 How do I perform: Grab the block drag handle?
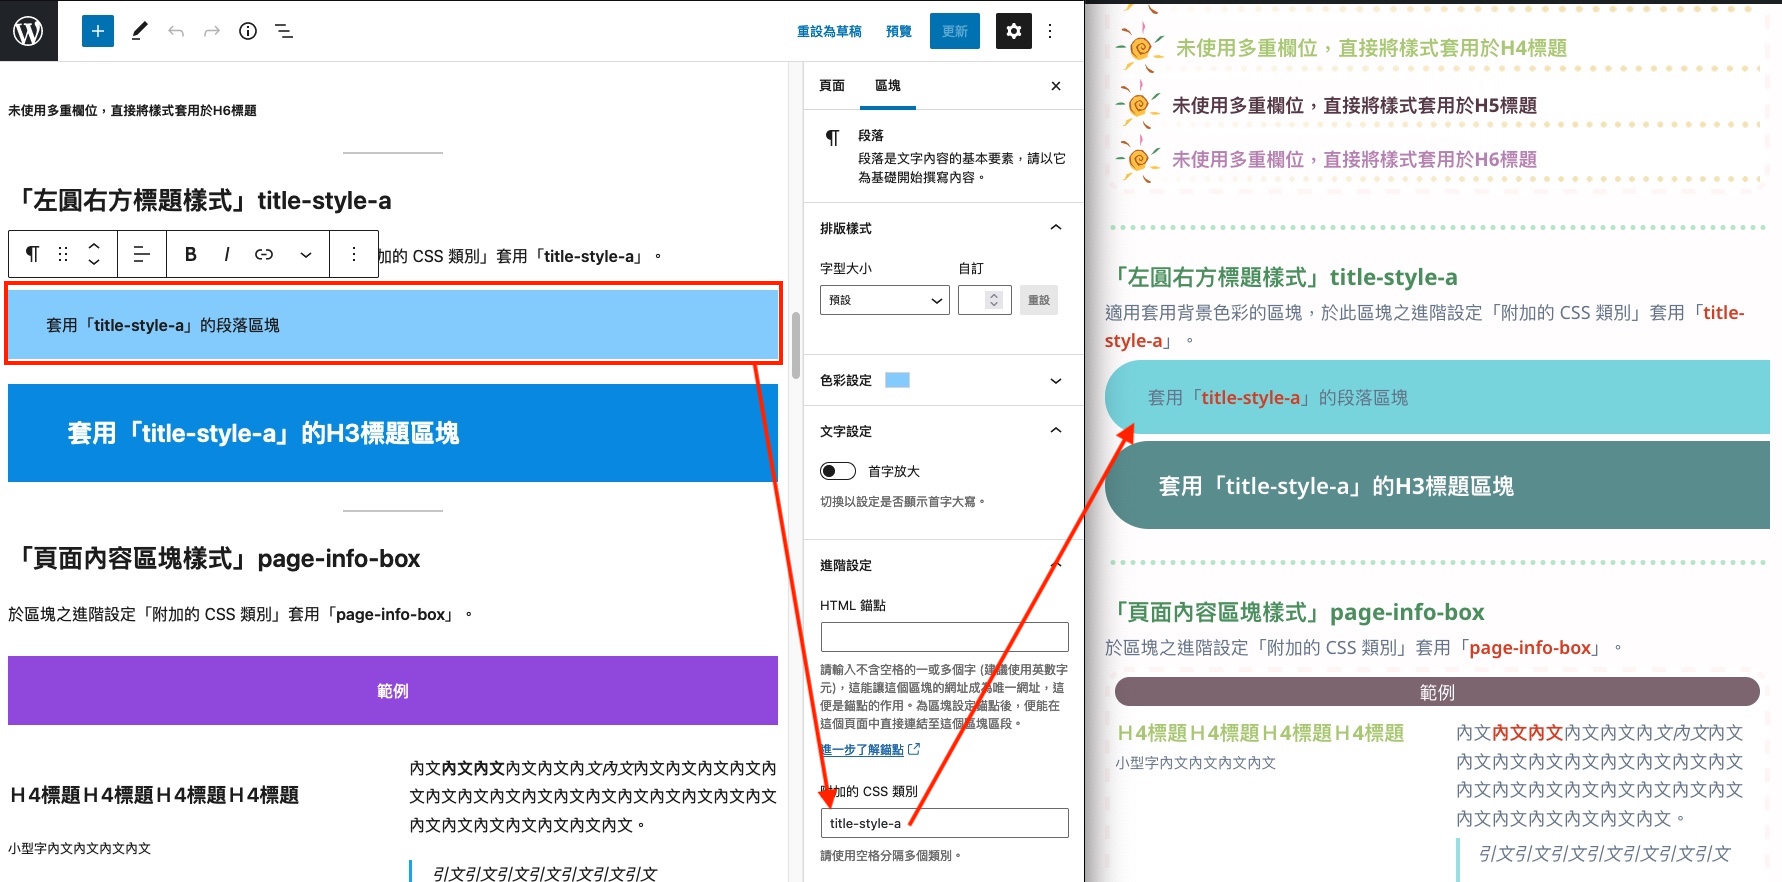(x=63, y=254)
